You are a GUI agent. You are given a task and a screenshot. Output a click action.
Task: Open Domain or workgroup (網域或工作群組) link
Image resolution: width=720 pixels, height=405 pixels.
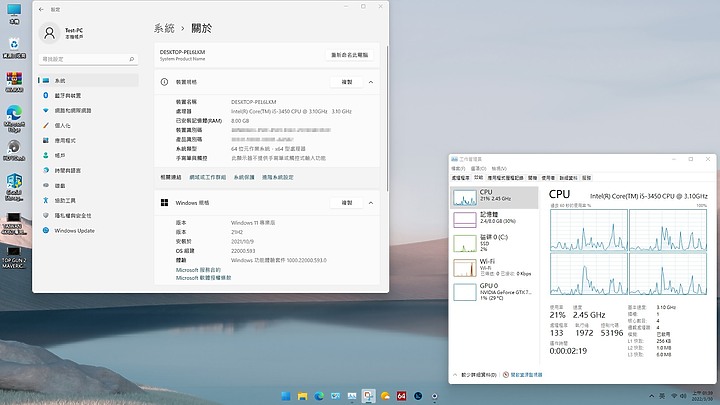click(x=208, y=177)
